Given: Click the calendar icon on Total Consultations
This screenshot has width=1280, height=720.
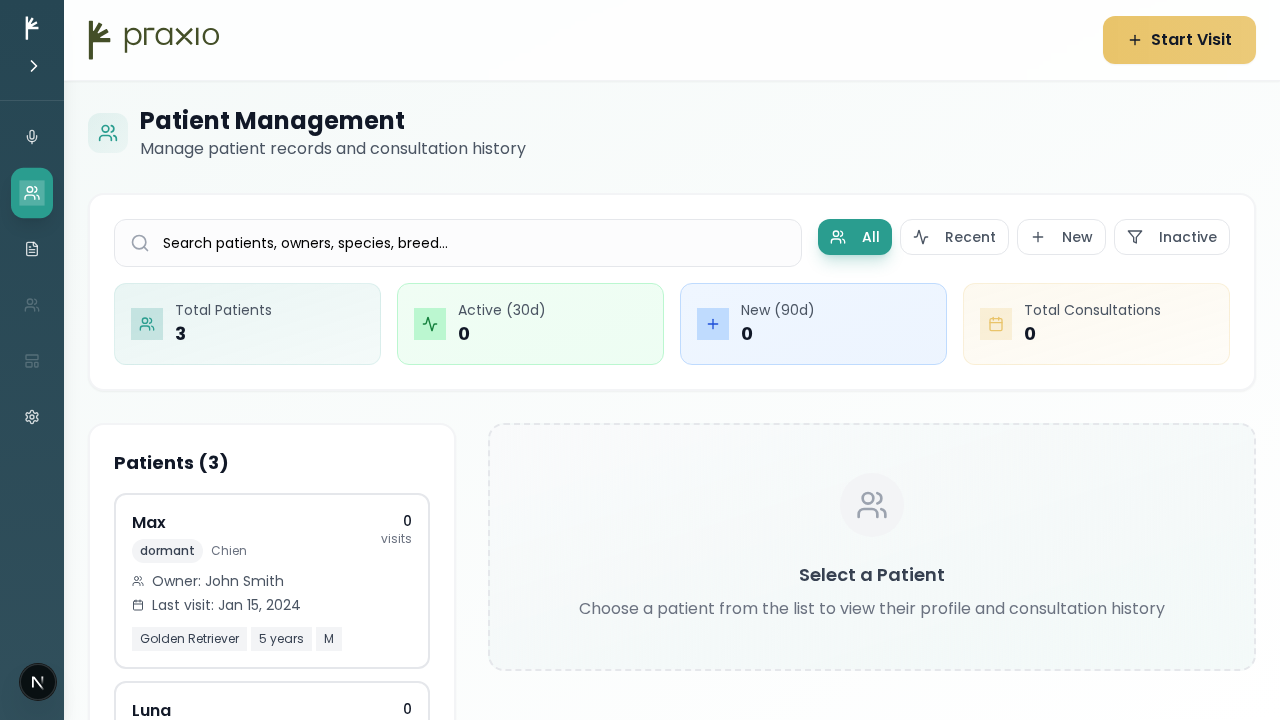Looking at the screenshot, I should tap(996, 324).
